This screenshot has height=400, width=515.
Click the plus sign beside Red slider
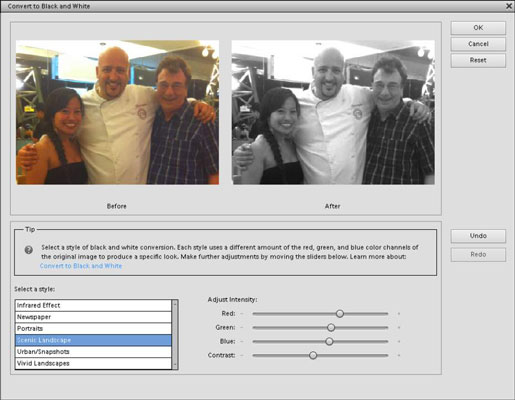point(399,314)
